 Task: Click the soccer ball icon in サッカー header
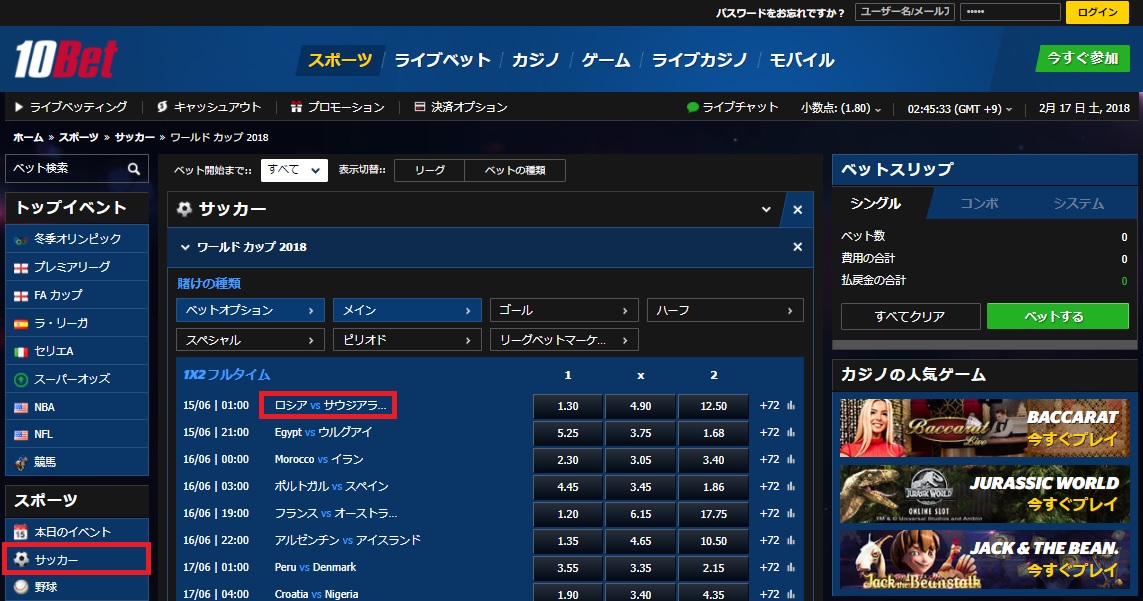click(x=184, y=209)
